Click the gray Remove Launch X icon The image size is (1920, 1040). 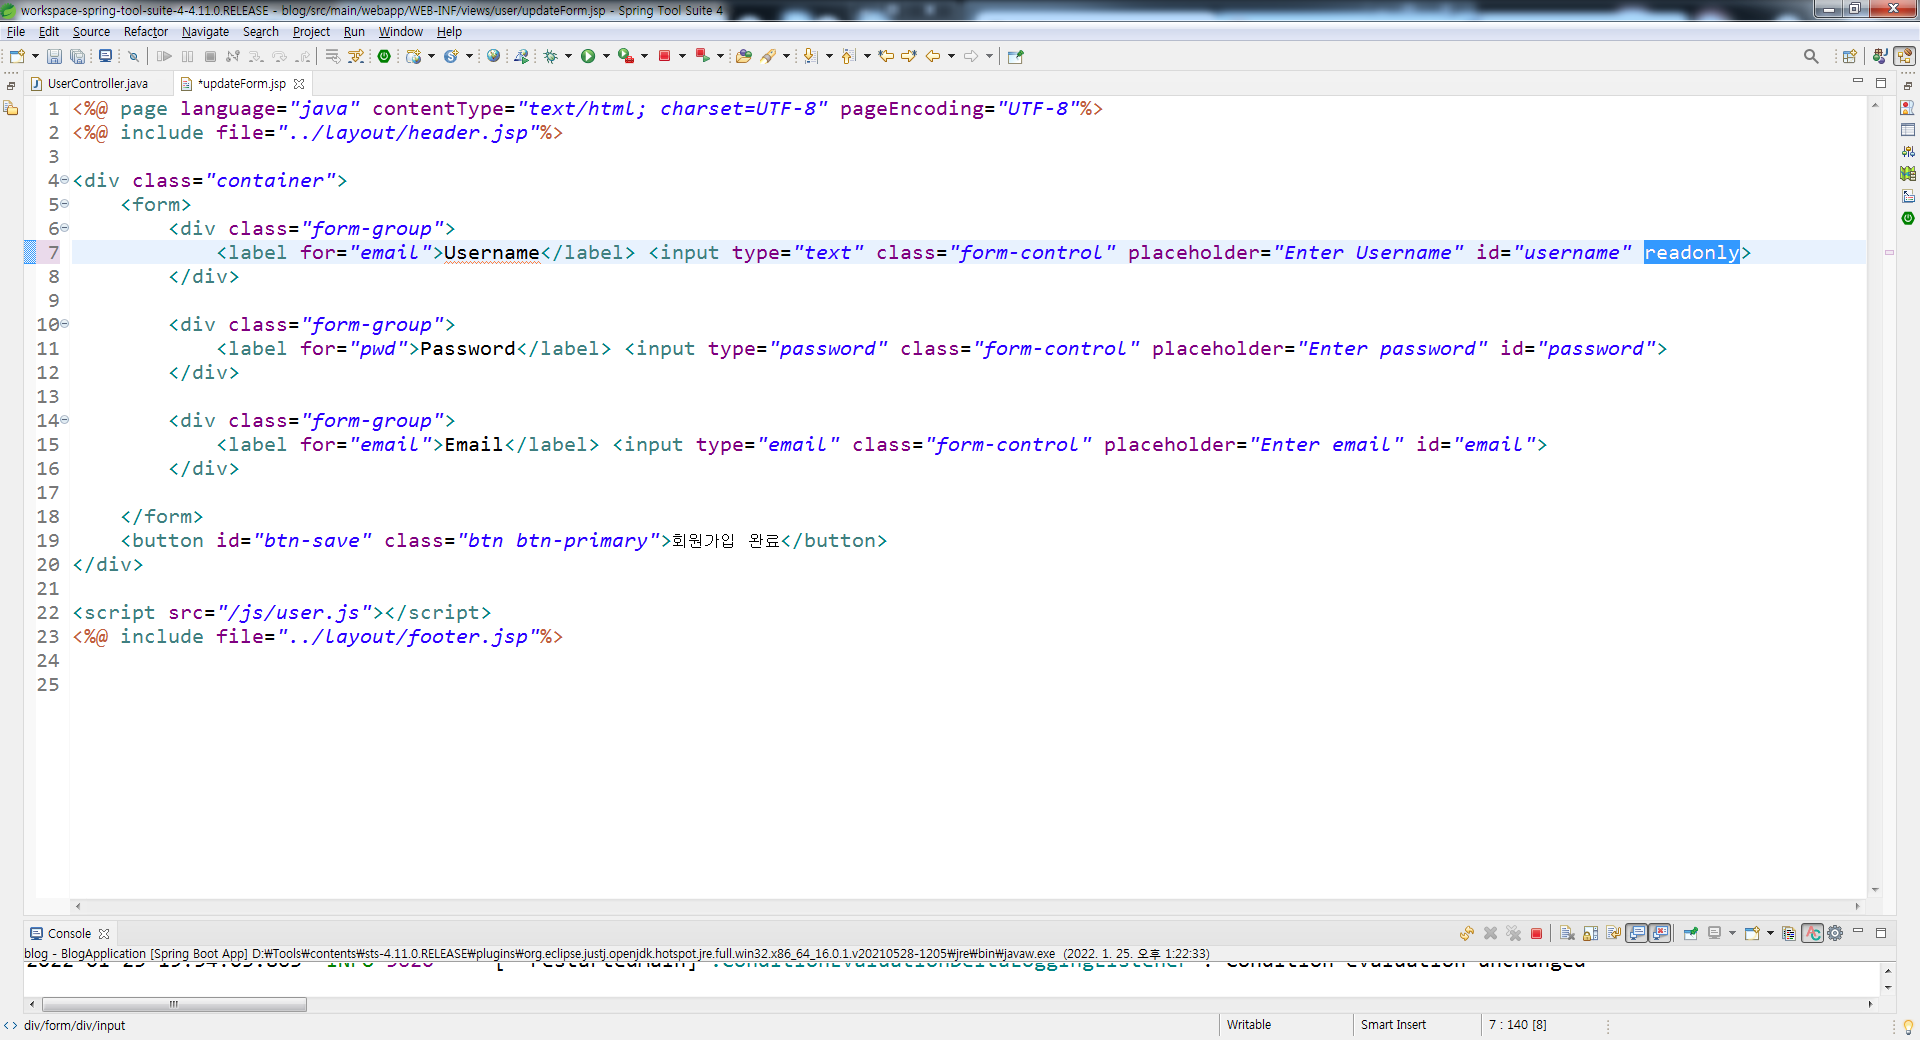click(1490, 933)
